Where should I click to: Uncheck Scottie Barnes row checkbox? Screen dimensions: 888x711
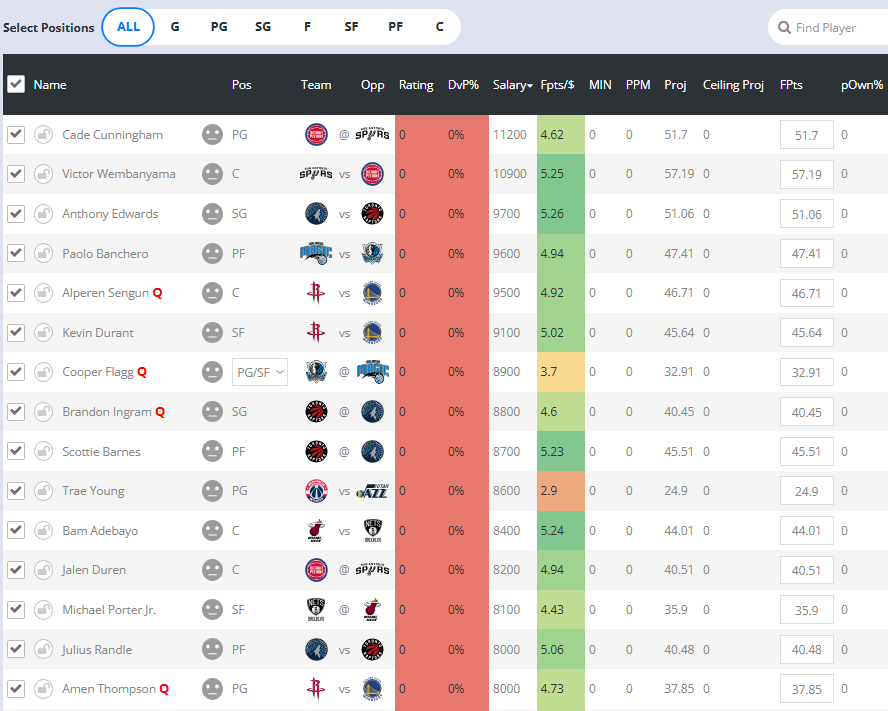point(16,452)
